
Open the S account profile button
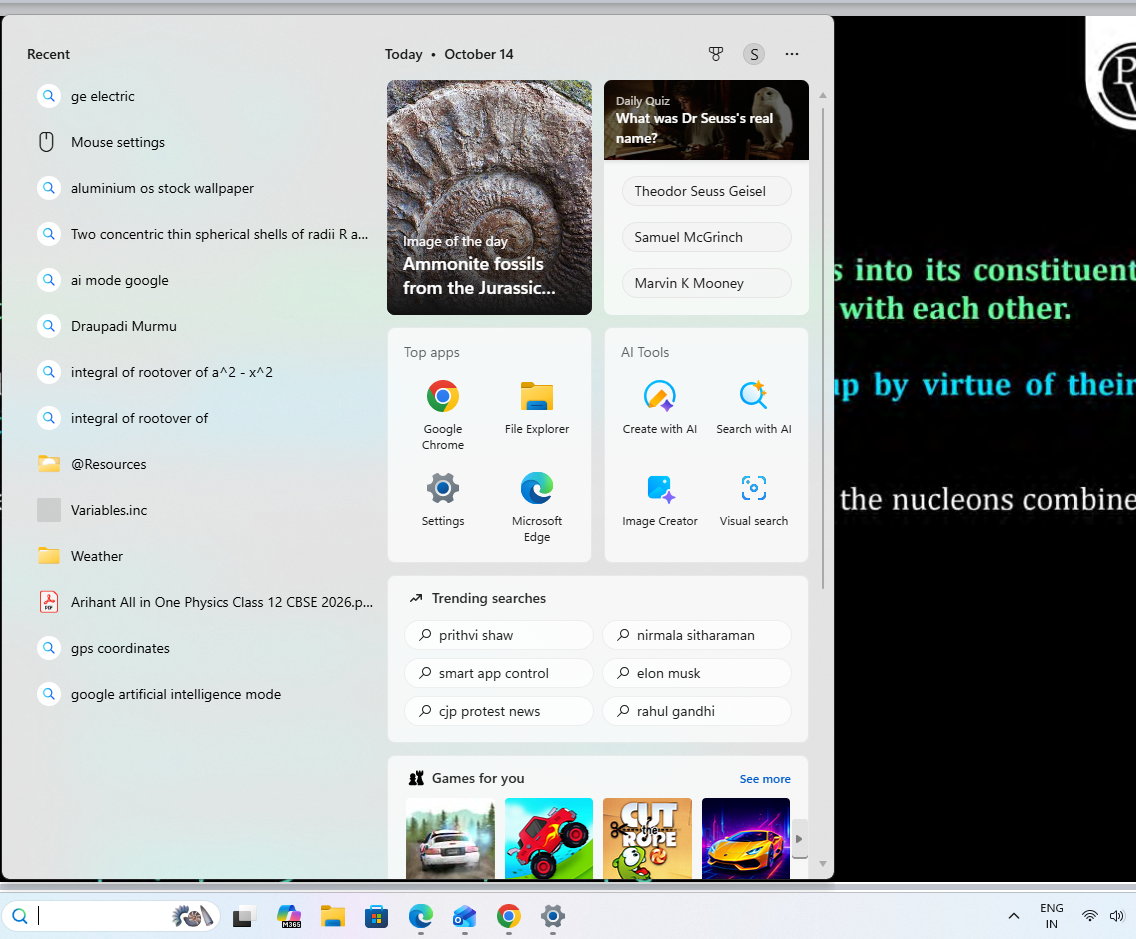pos(754,54)
